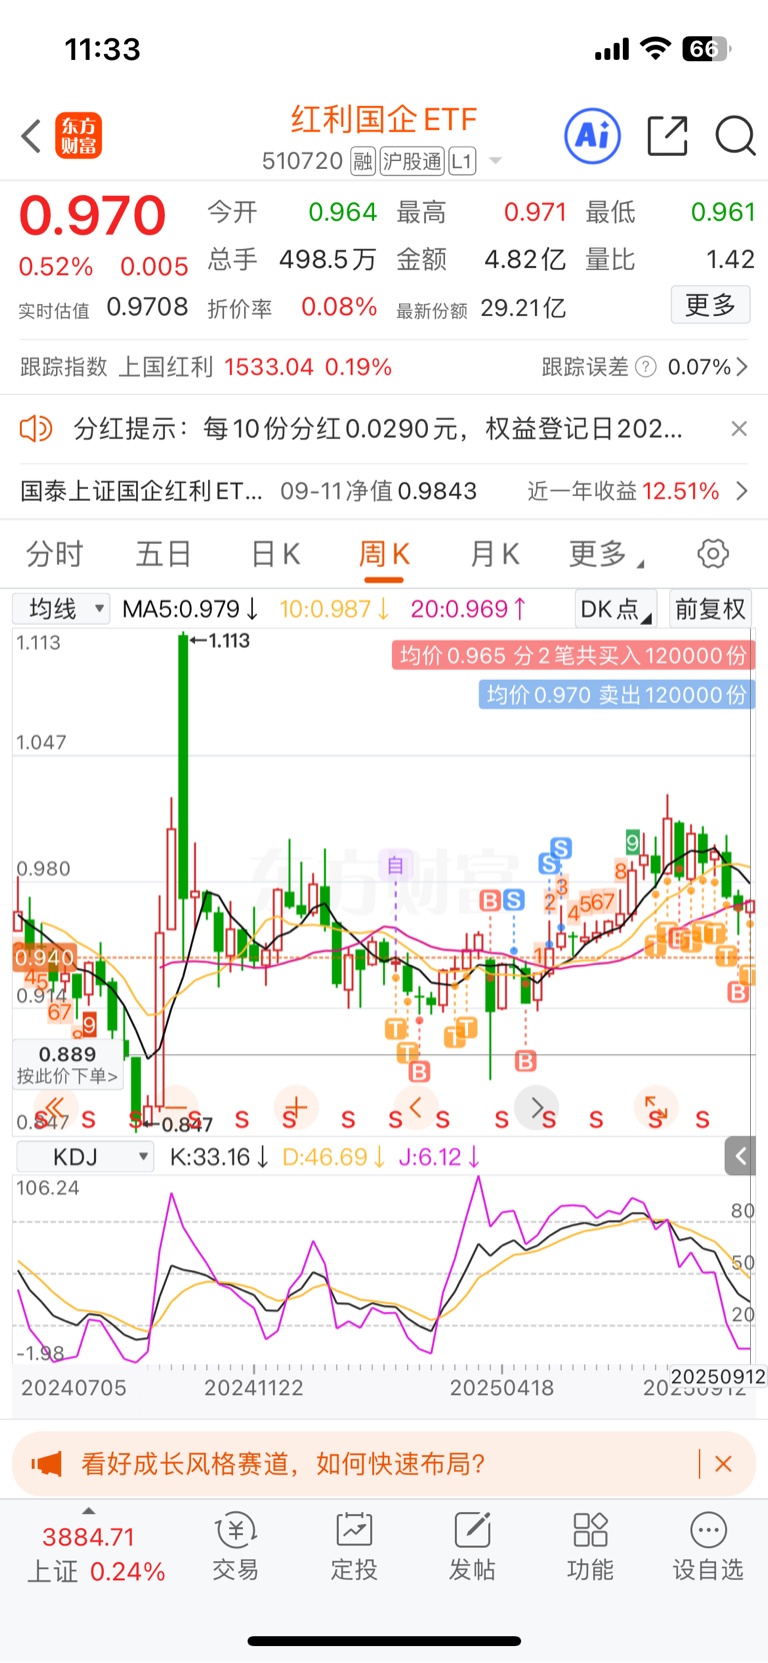Tap the sell summary 均价 0.970 label

[x=616, y=694]
